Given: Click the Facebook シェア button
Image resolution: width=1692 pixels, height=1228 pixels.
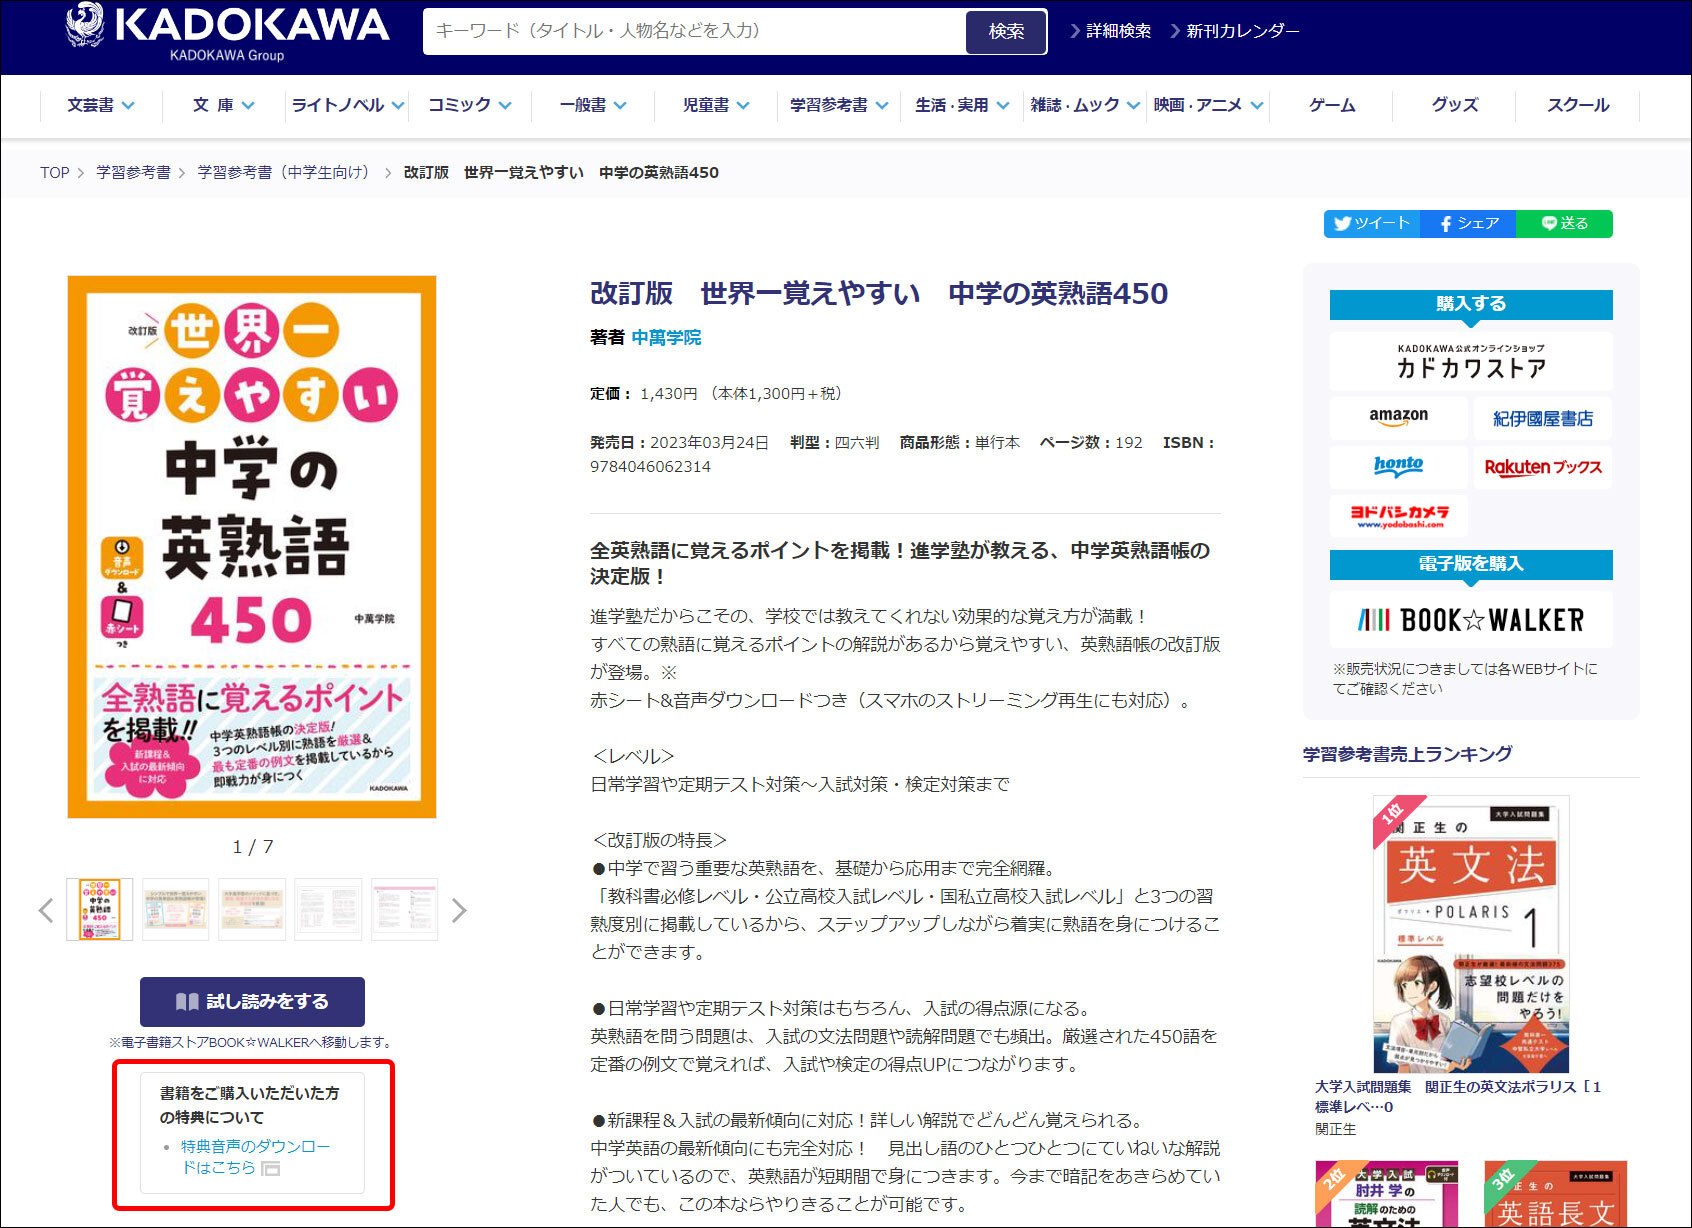Looking at the screenshot, I should [x=1468, y=223].
